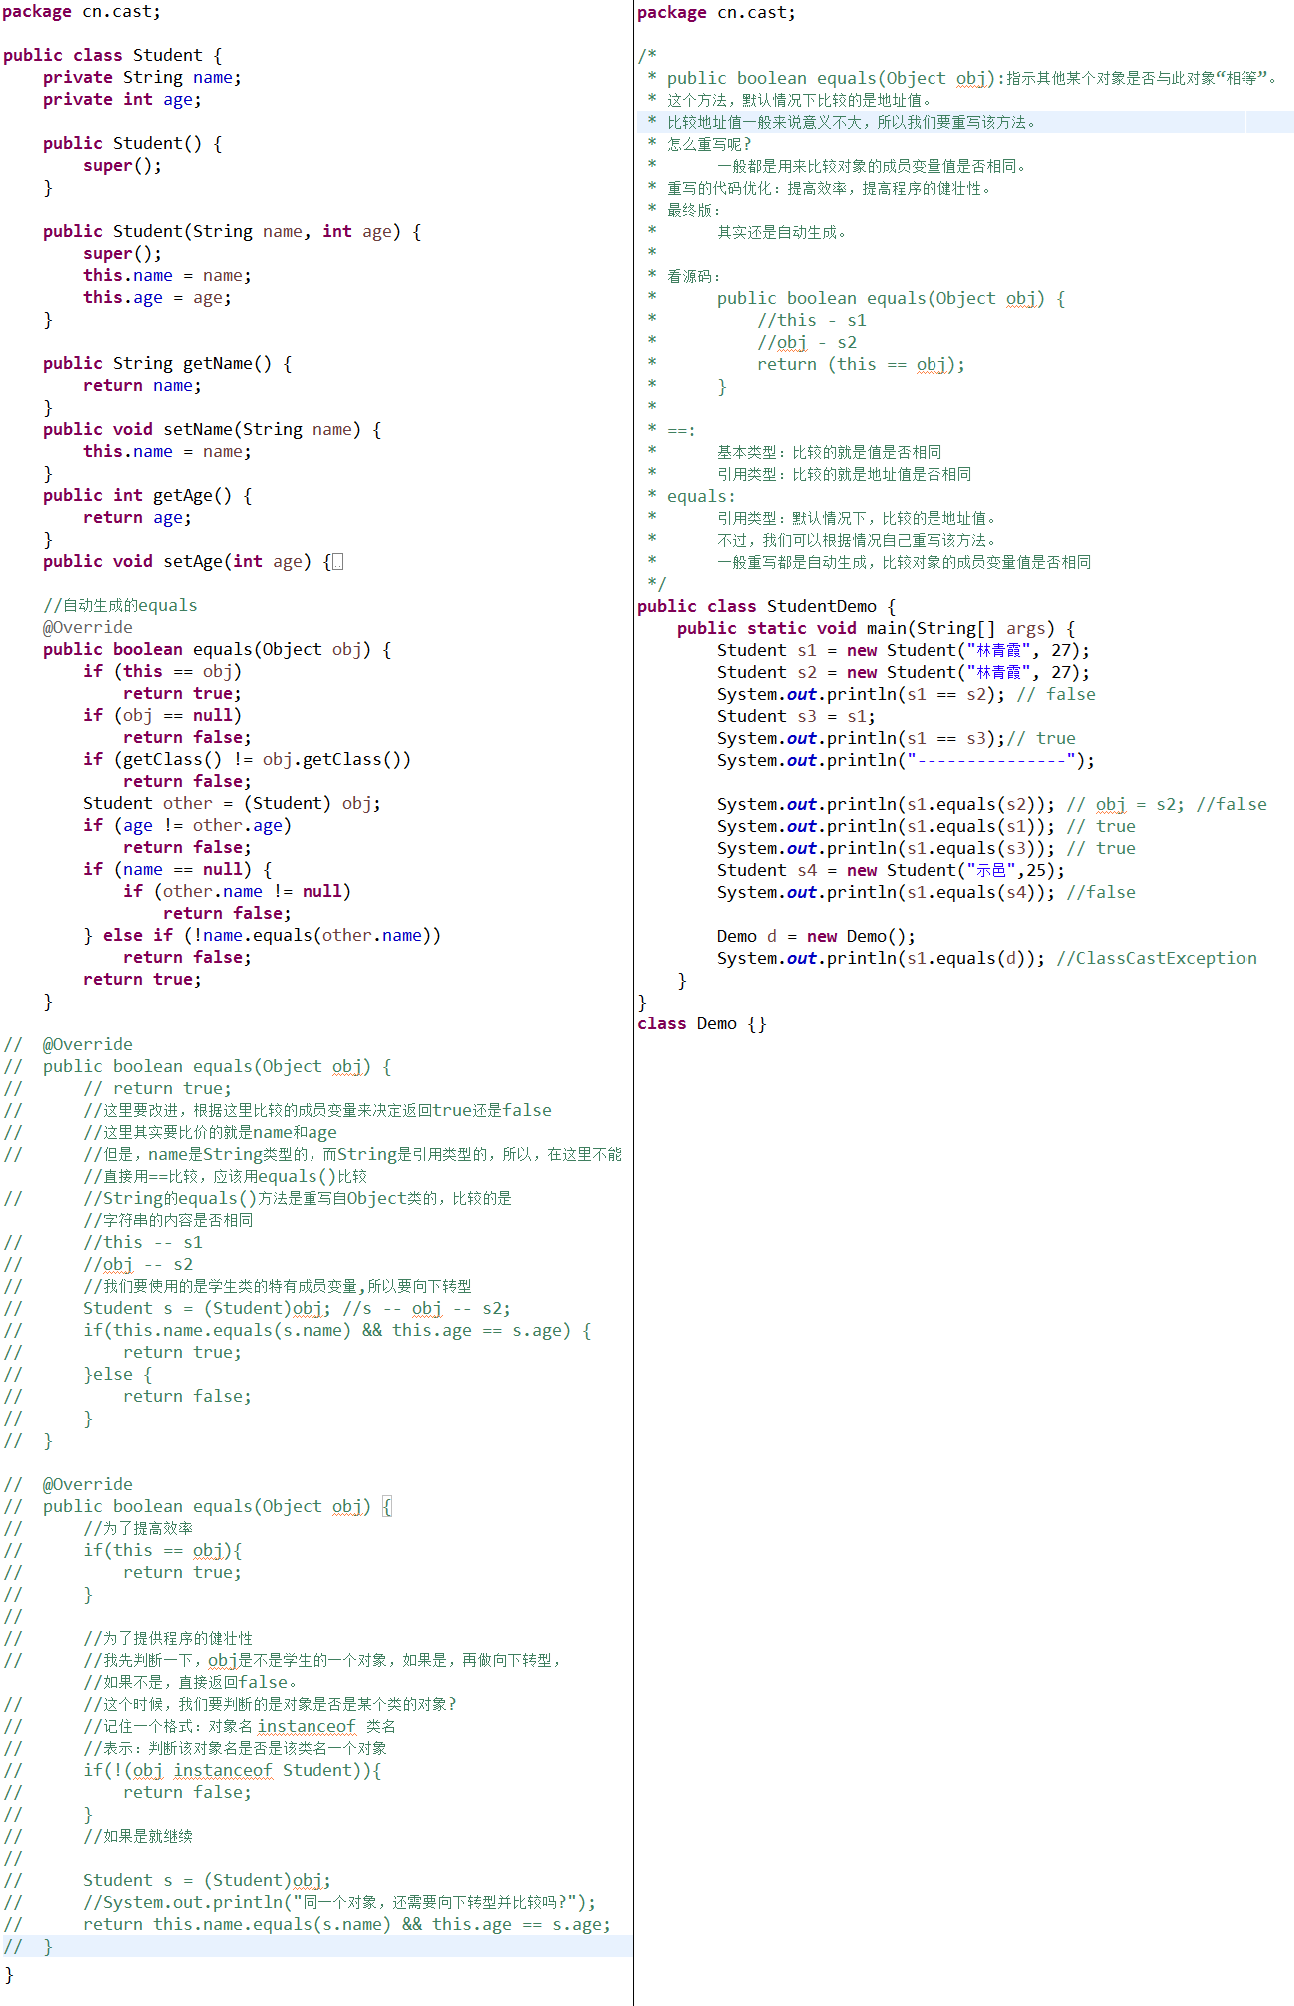Click the highlighted opening brace after commented equals
Viewport: 1294px width, 2006px height.
coord(387,1507)
